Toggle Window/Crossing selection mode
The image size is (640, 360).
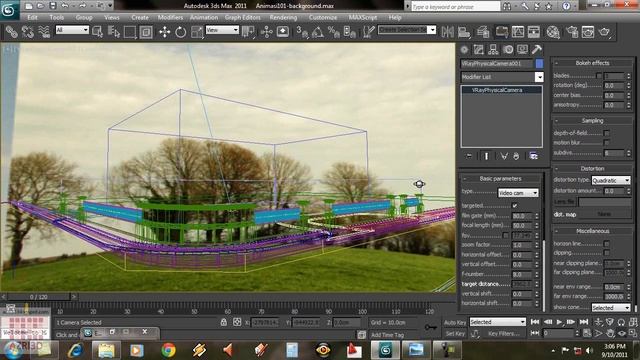click(146, 32)
